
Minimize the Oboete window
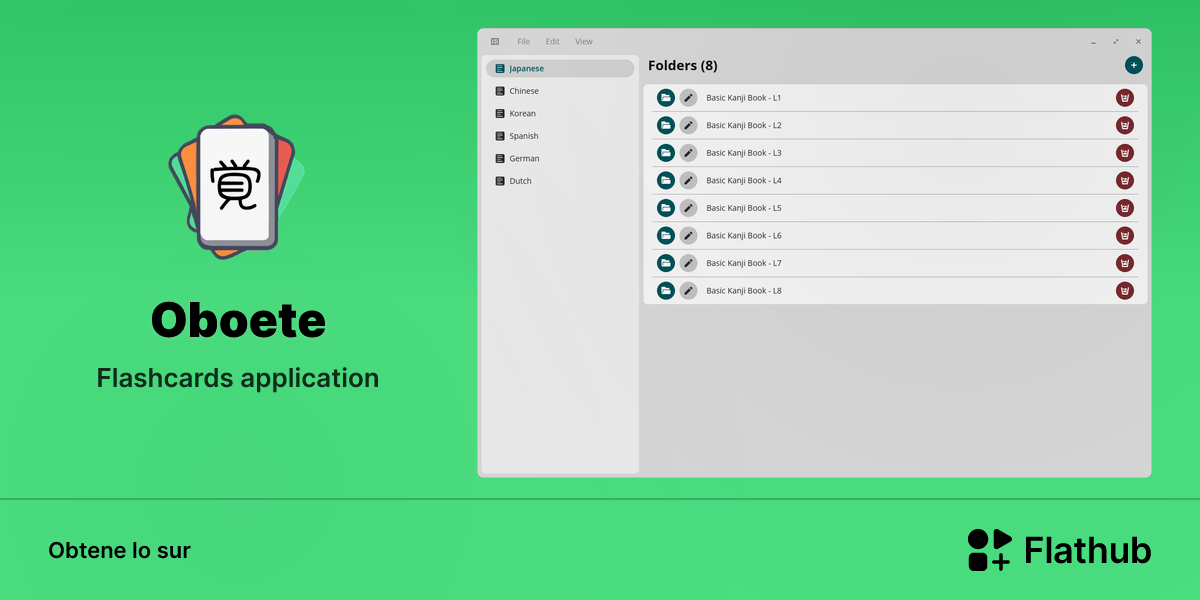point(1093,42)
